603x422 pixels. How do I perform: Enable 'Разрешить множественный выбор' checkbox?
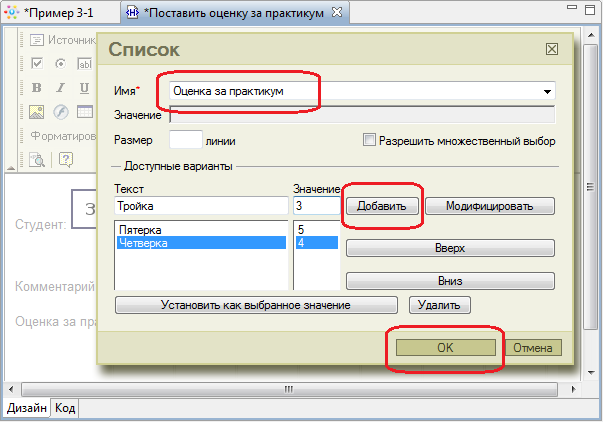(x=369, y=141)
